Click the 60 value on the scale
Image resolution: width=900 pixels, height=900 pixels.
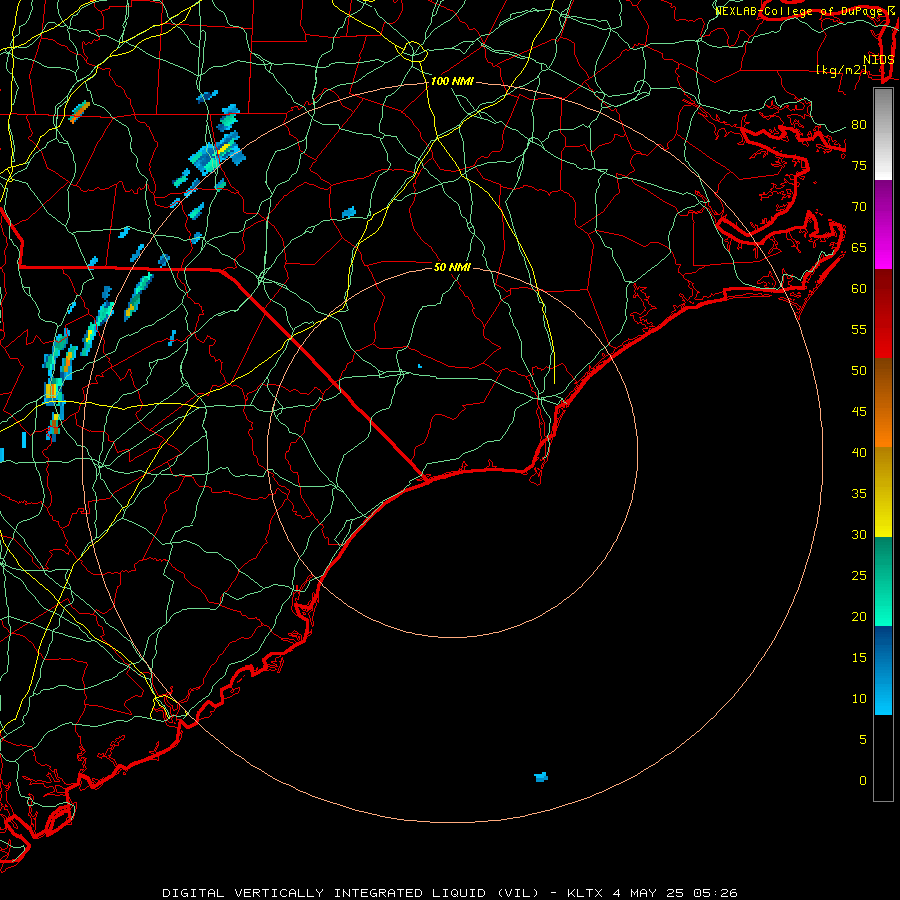[859, 289]
